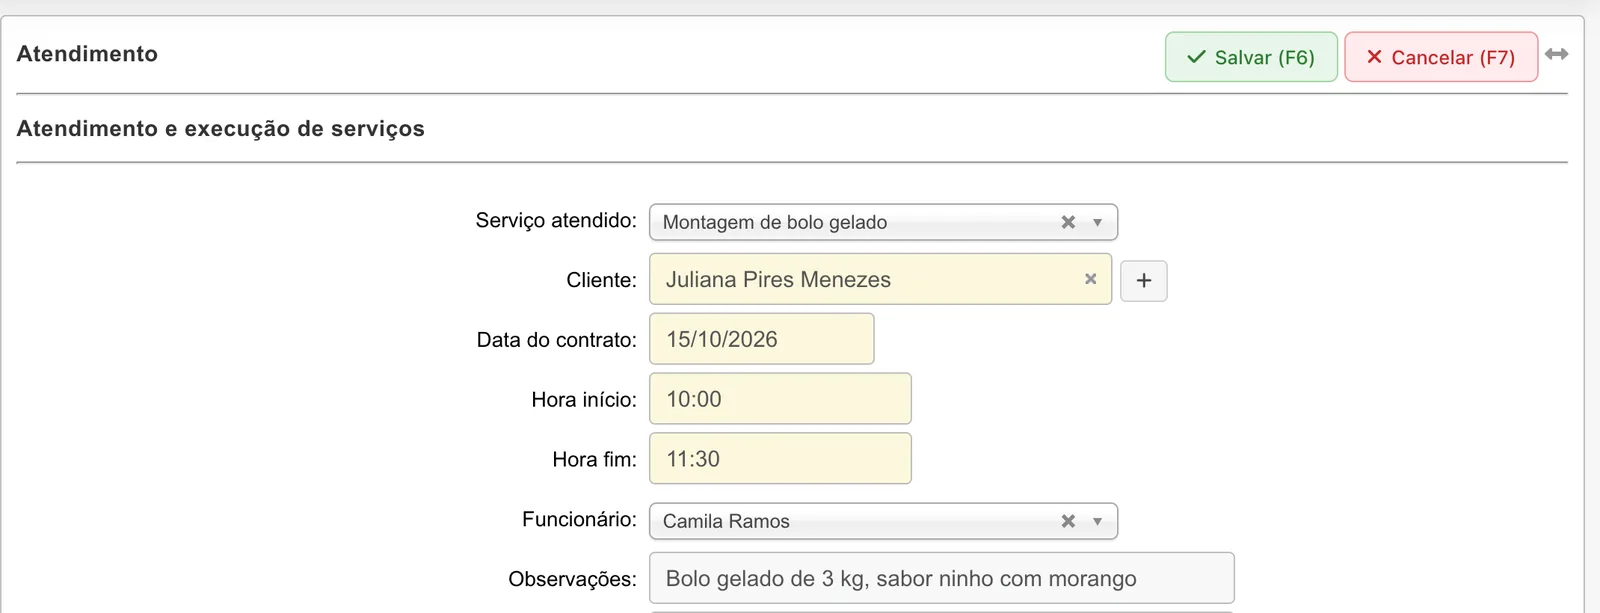The width and height of the screenshot is (1600, 613).
Task: Click the expand-width arrows icon
Action: [1556, 54]
